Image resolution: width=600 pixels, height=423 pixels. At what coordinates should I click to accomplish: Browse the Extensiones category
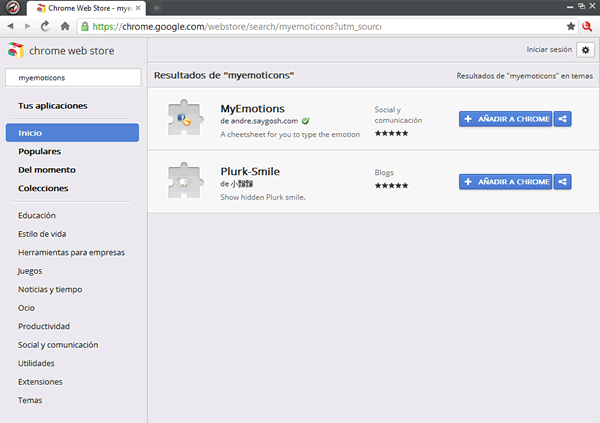click(x=40, y=382)
